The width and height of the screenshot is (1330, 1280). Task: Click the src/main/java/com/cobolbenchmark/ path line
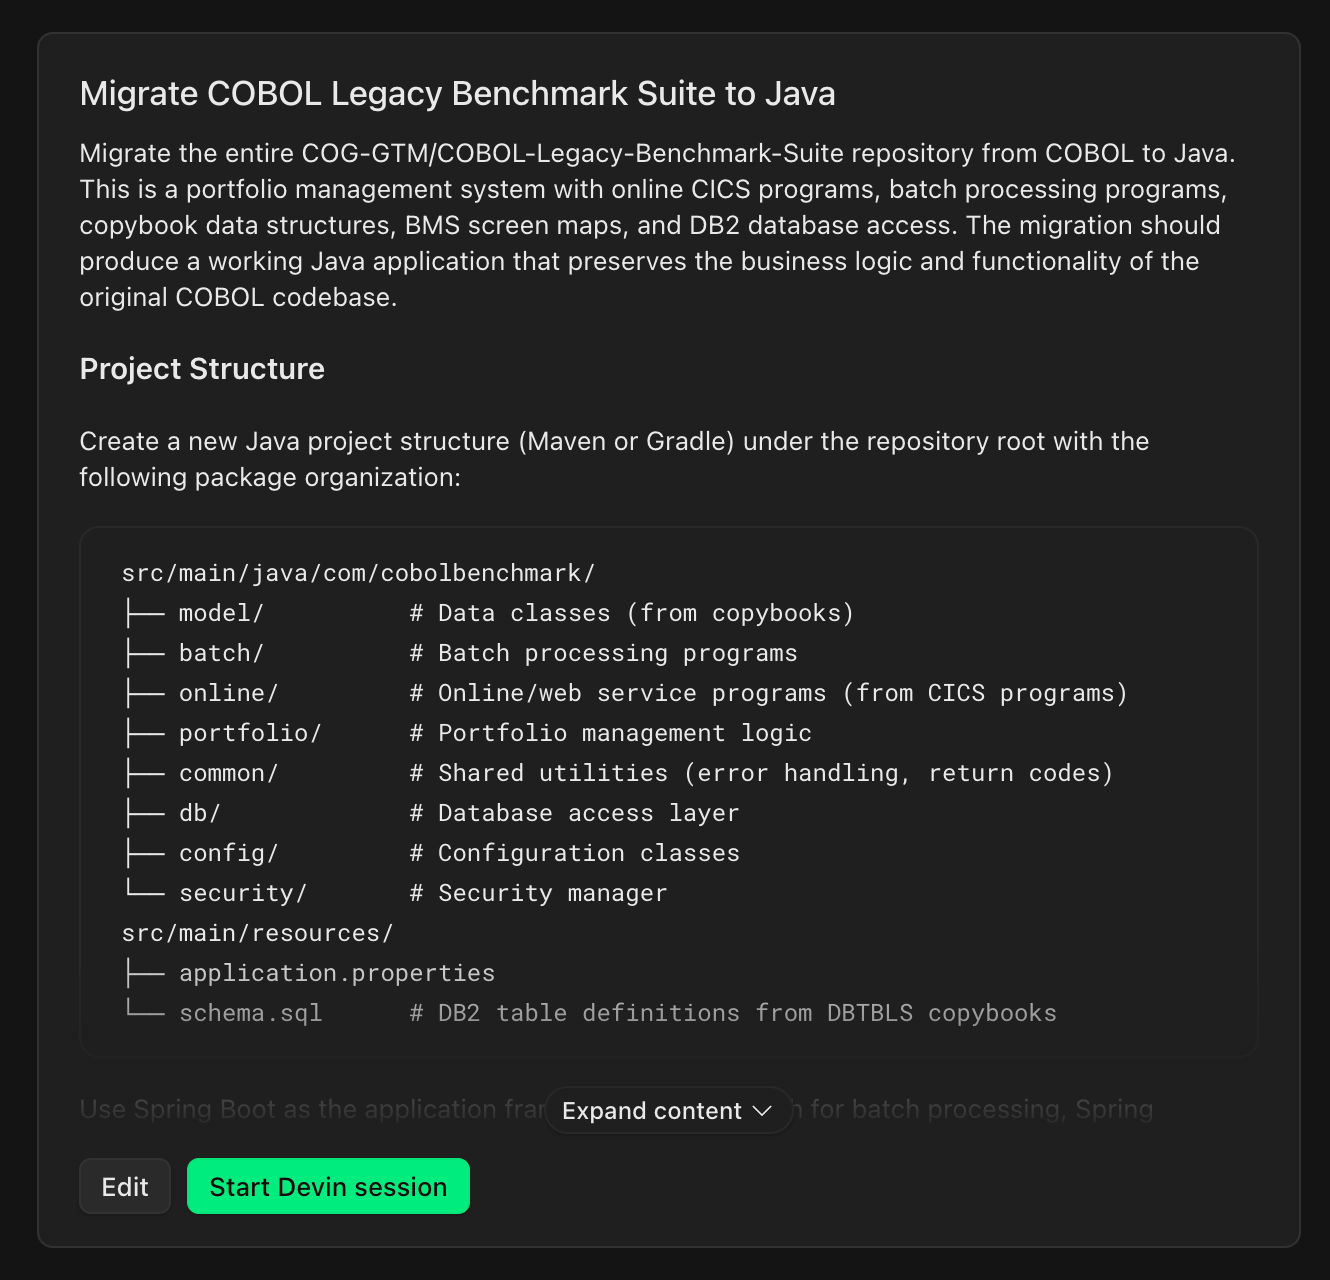[x=359, y=573]
